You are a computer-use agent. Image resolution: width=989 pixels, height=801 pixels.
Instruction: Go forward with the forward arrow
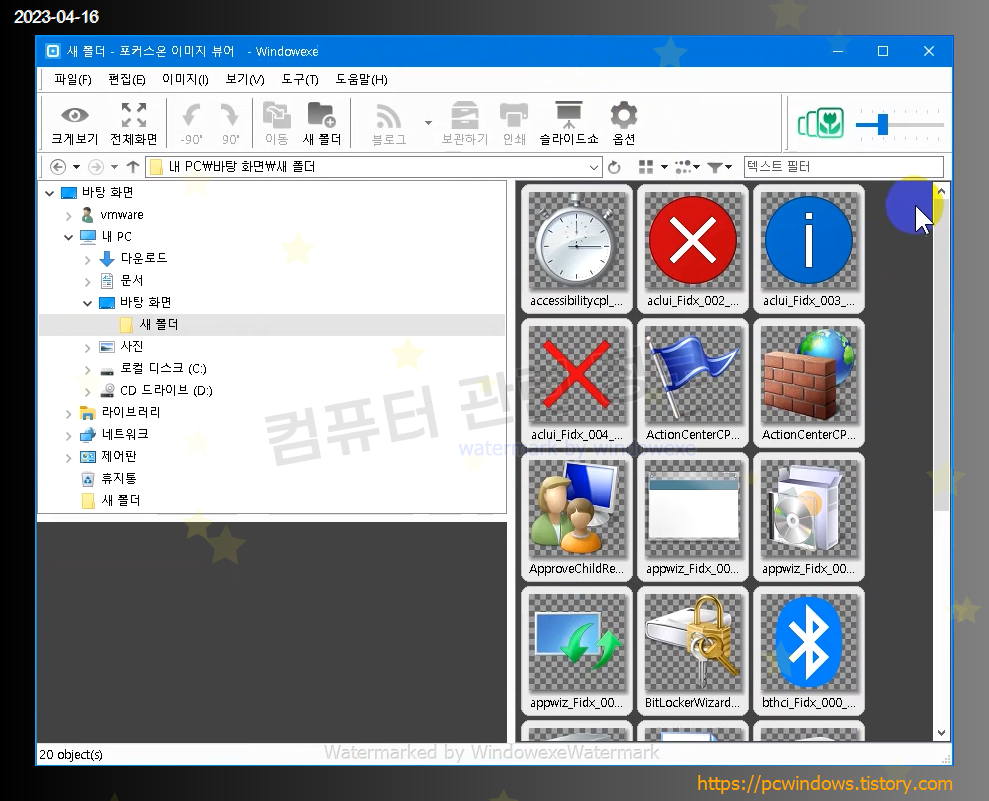95,167
